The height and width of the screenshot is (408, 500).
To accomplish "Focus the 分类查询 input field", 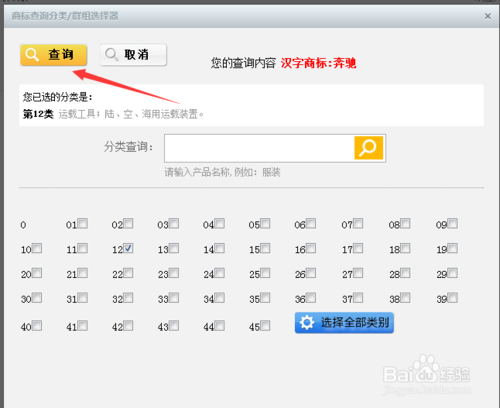I will point(259,148).
